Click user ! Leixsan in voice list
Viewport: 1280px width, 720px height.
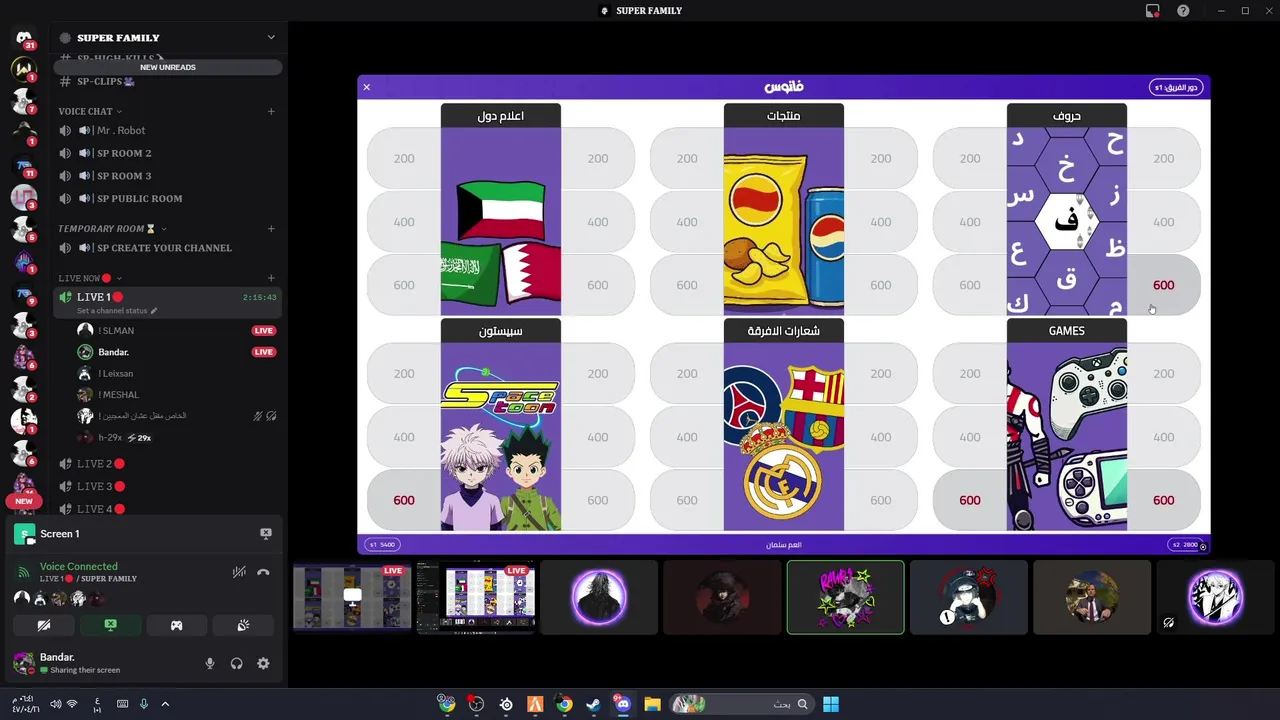tap(116, 373)
